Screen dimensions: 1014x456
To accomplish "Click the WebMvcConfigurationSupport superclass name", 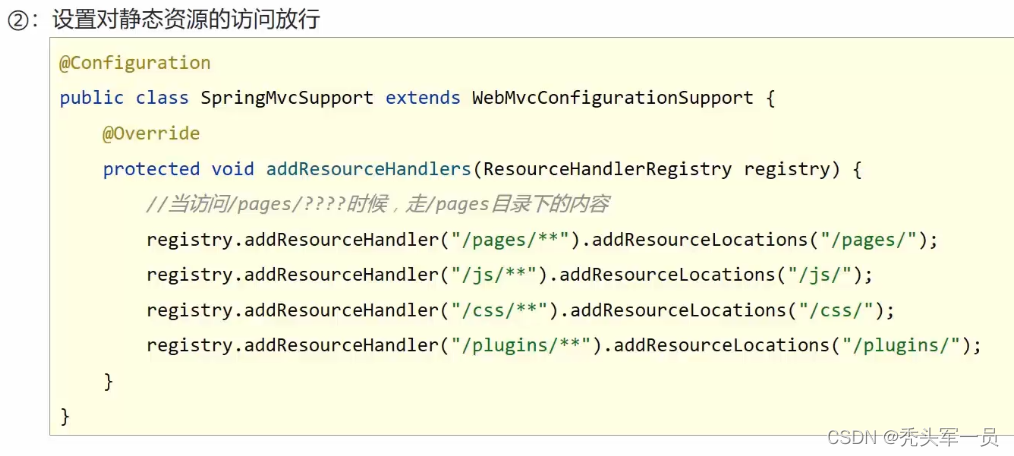I will point(612,98).
